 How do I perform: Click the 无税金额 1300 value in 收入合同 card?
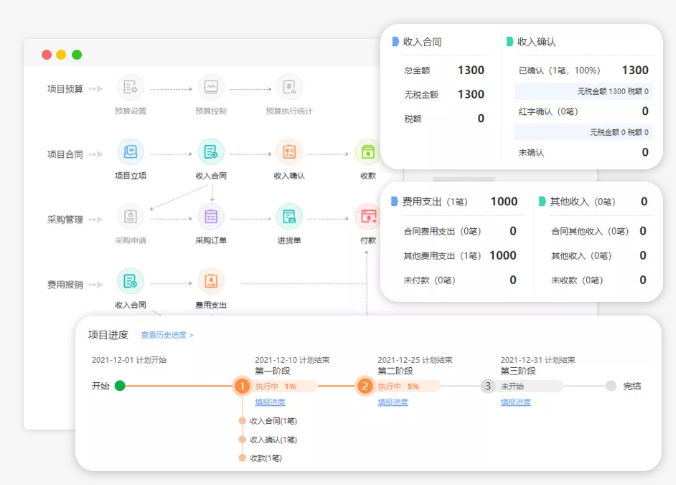[x=471, y=94]
